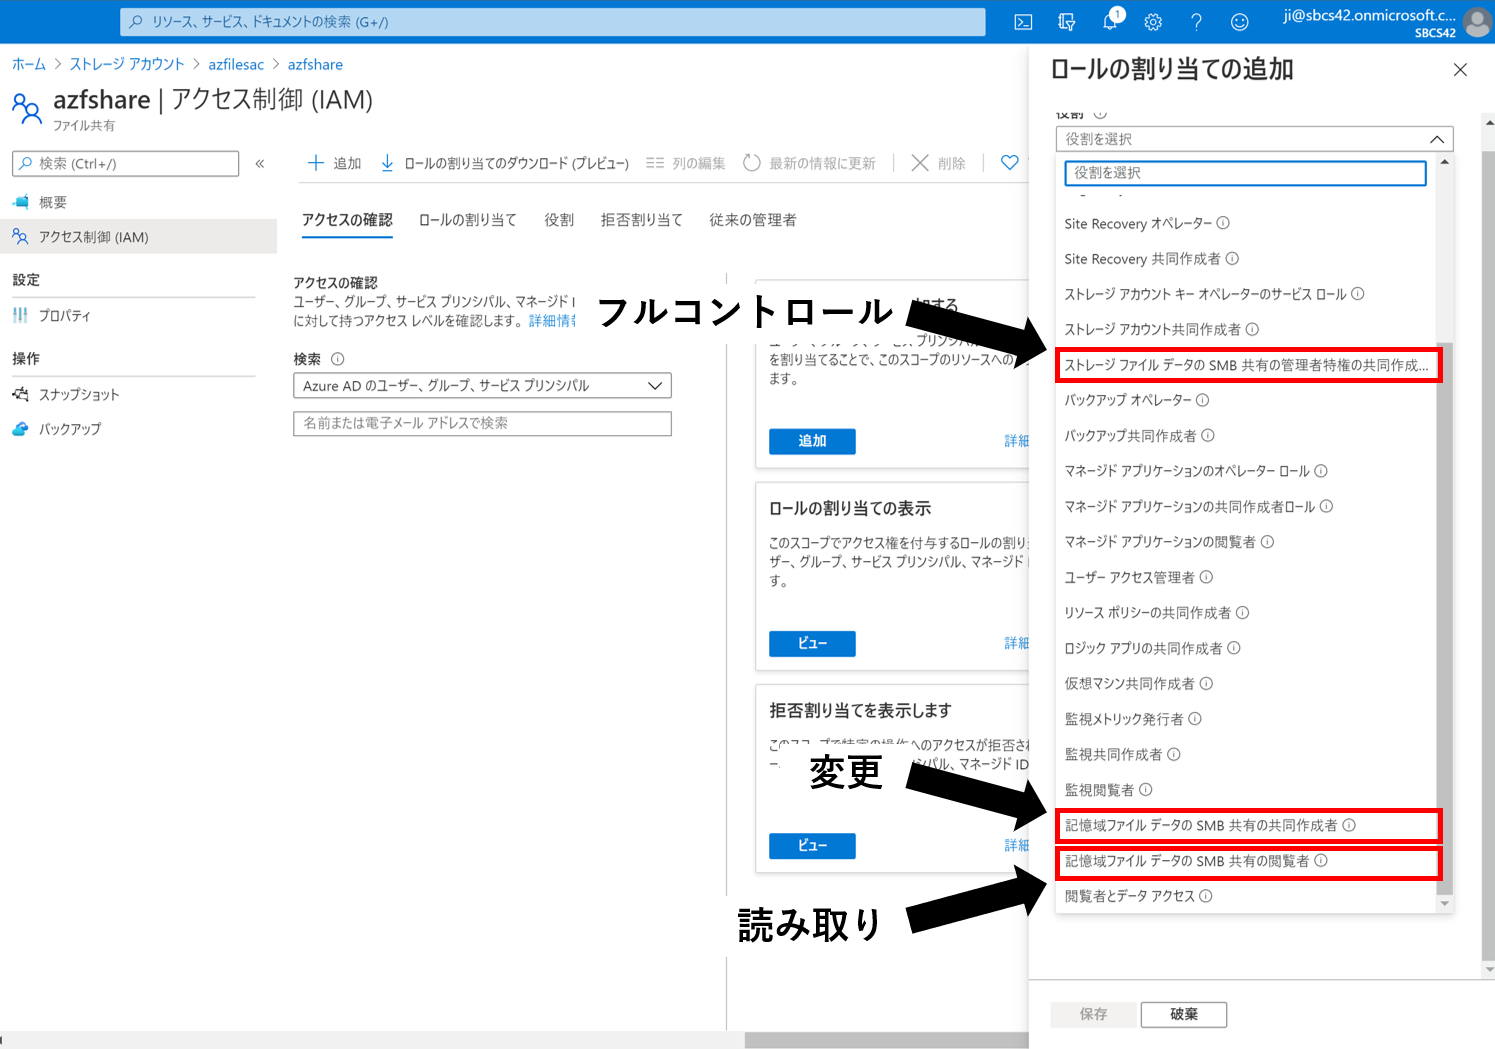Click info icon beside ユーザー アクセス管理者
The image size is (1495, 1049).
click(1206, 577)
